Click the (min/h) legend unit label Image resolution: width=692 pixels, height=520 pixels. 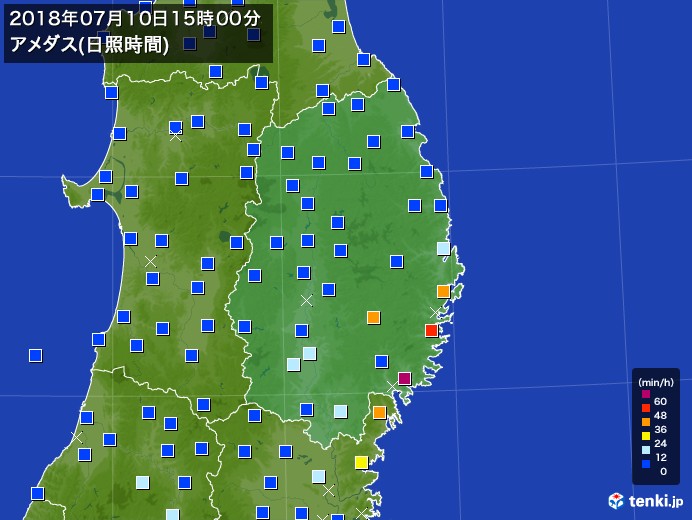[656, 382]
